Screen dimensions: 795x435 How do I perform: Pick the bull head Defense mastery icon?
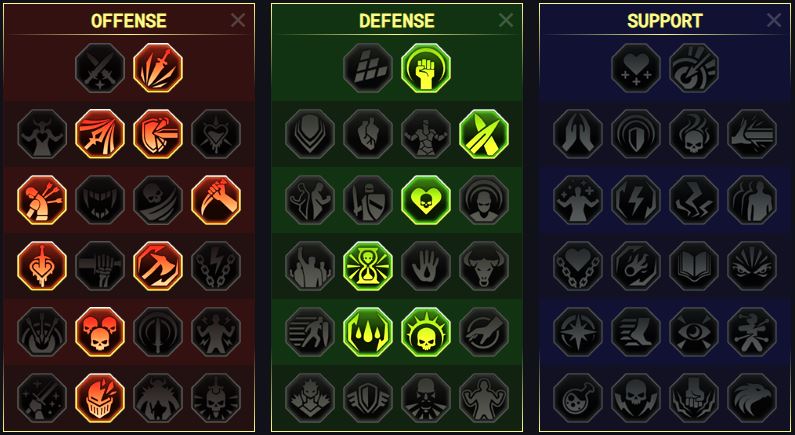click(x=484, y=266)
